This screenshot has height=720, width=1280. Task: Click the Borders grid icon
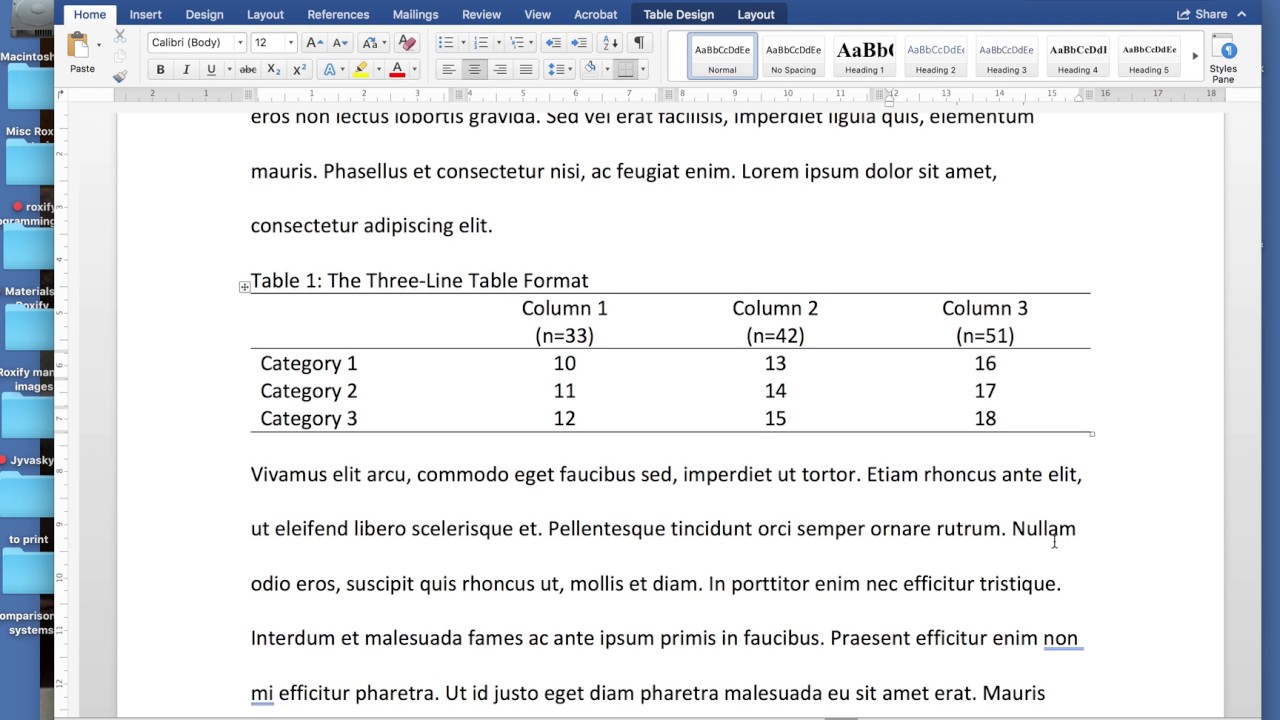pos(626,70)
